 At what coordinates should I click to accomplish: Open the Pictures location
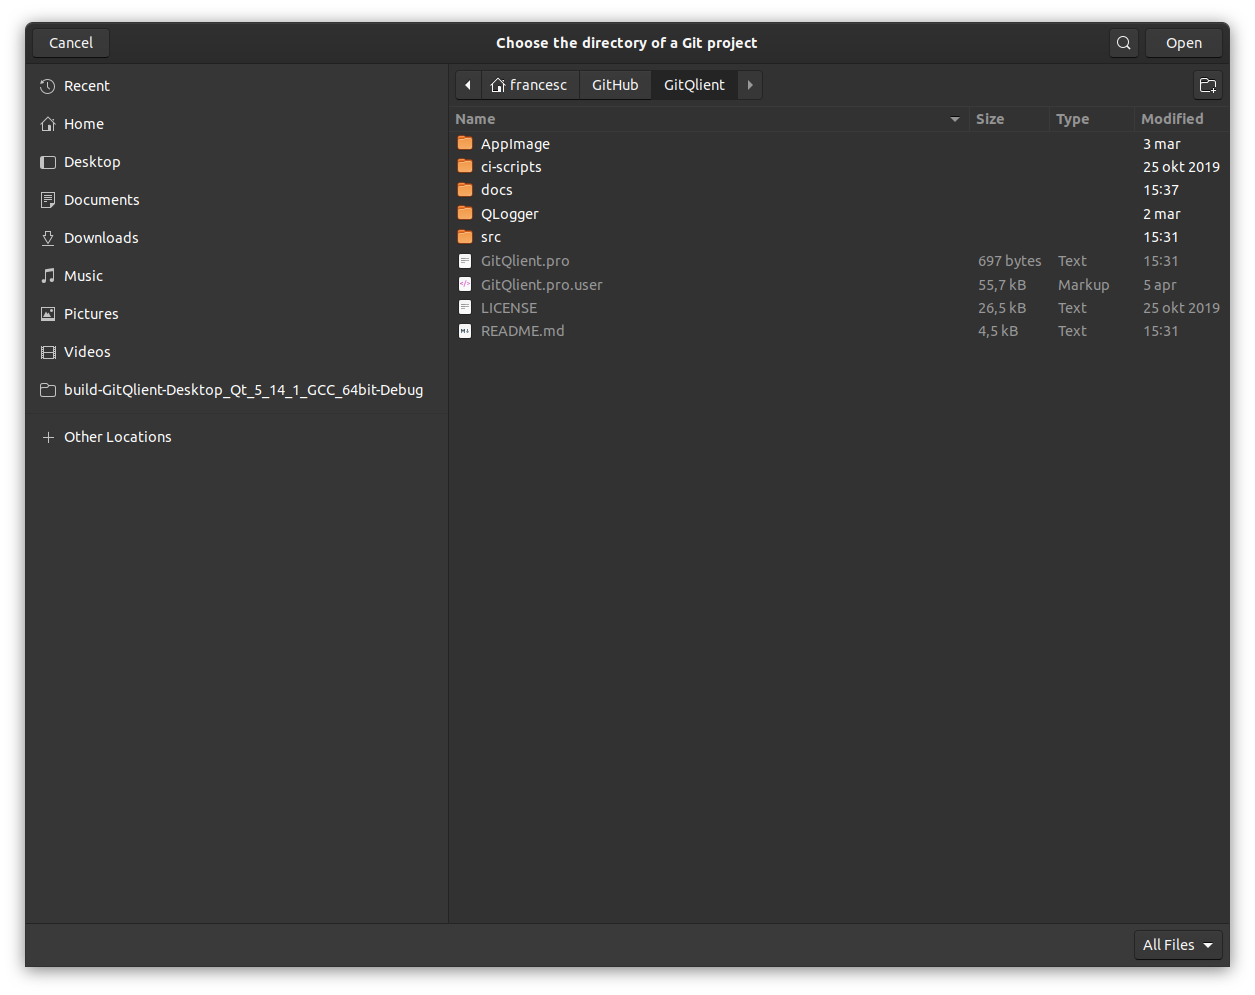click(90, 314)
